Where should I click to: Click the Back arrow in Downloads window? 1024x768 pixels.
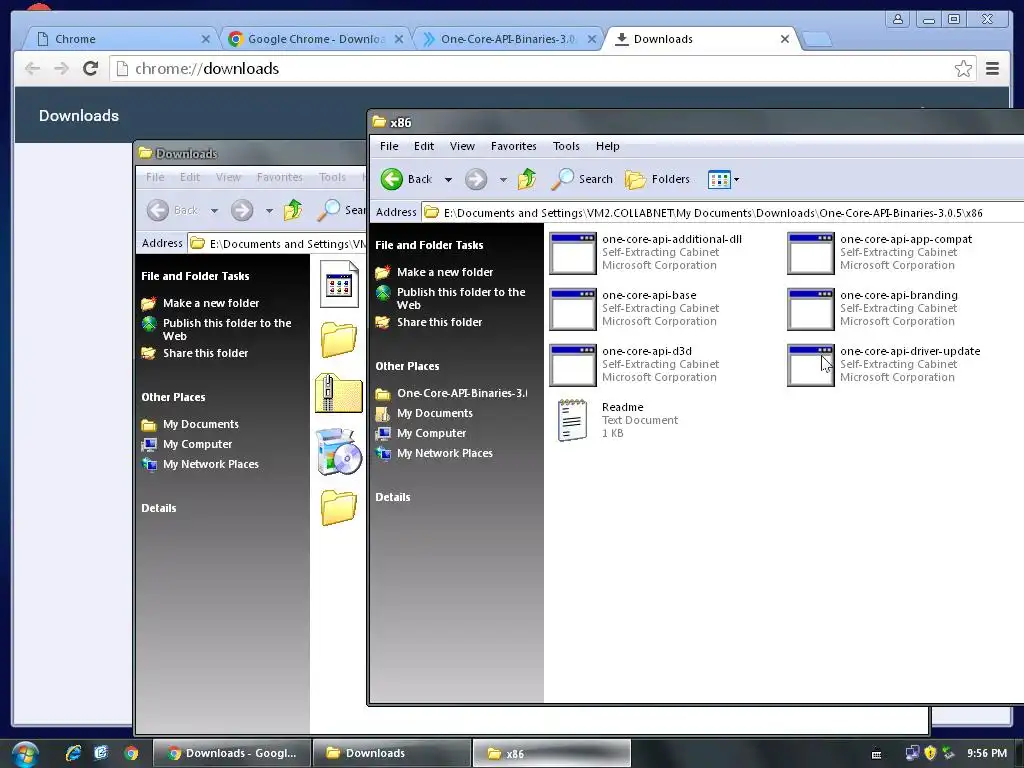tap(157, 210)
